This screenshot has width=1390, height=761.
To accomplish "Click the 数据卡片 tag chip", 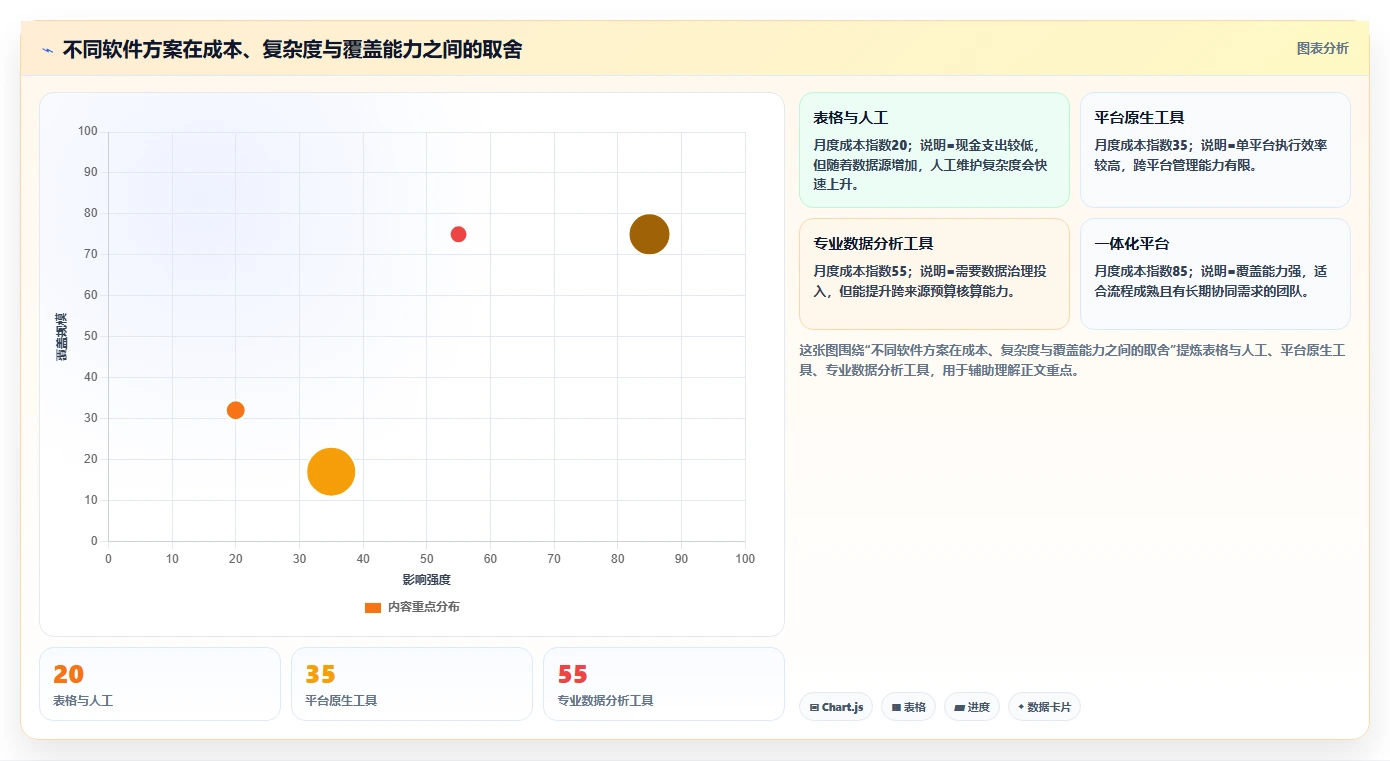I will 1044,707.
